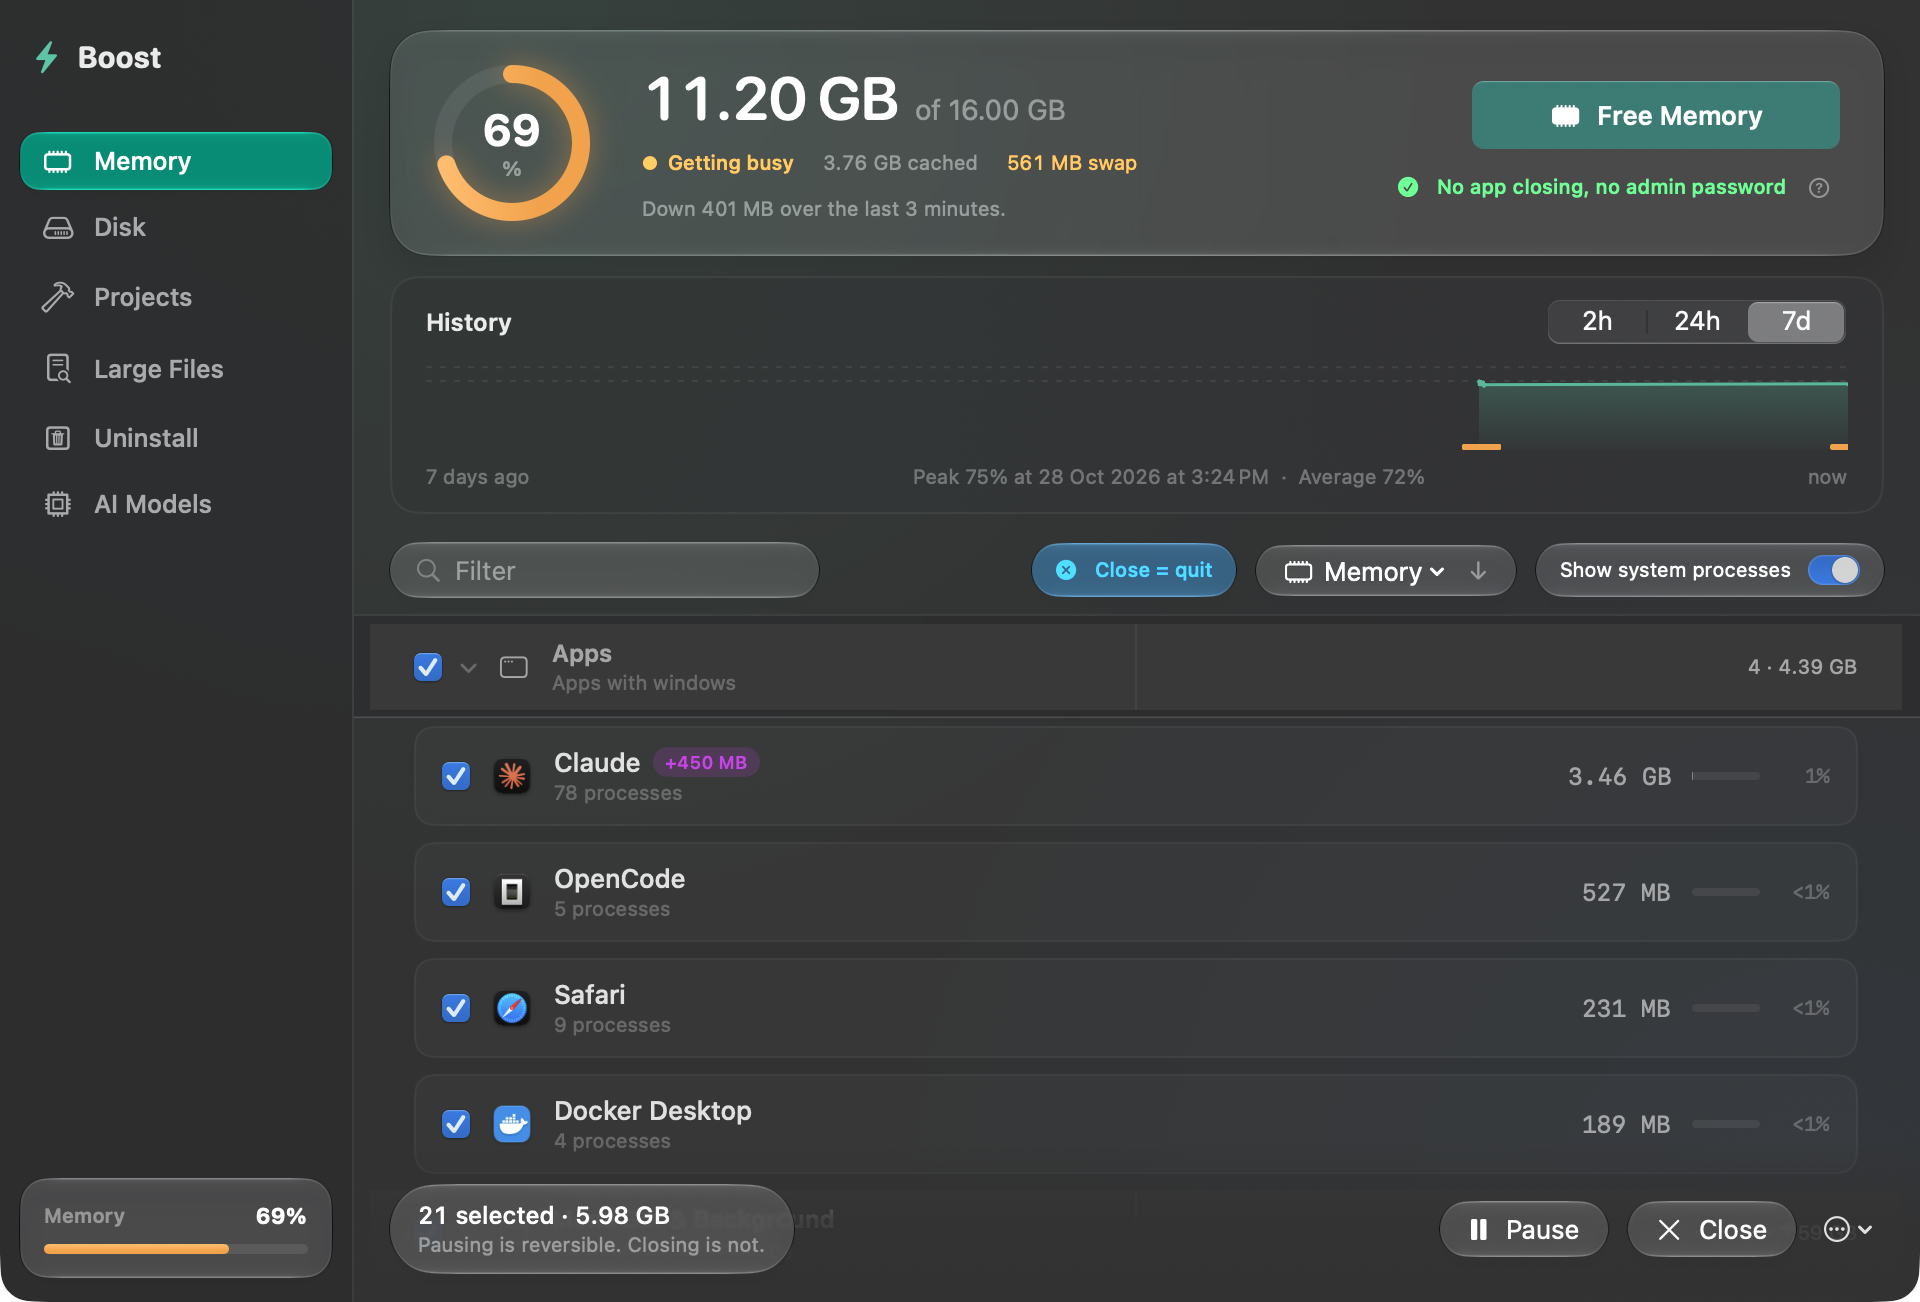Screen dimensions: 1920x1302
Task: Uncheck the Docker Desktop checkbox
Action: click(456, 1124)
